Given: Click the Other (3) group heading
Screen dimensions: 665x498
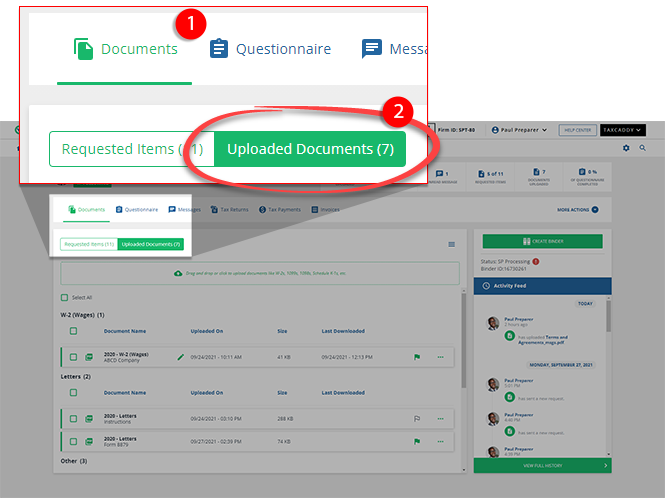Looking at the screenshot, I should click(x=74, y=461).
